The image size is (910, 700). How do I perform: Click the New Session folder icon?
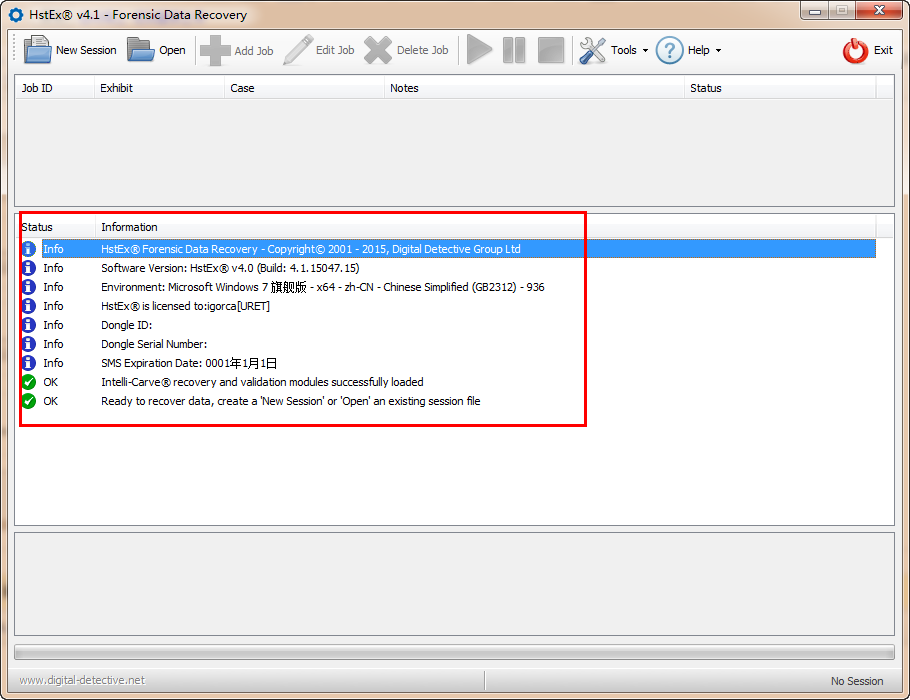pyautogui.click(x=38, y=50)
